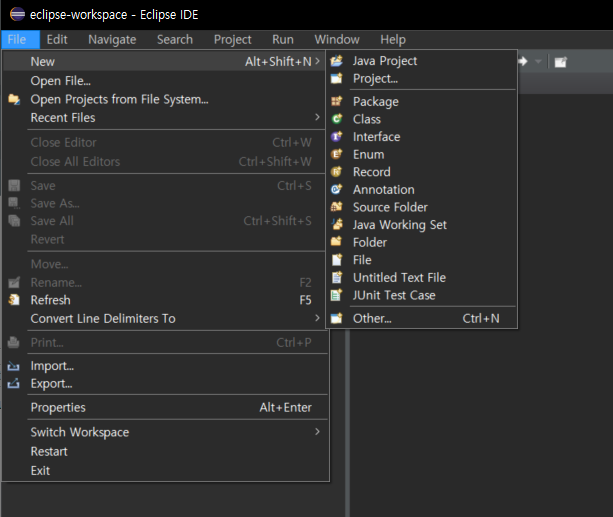613x517 pixels.
Task: Select the Refresh menu entry
Action: 164,300
